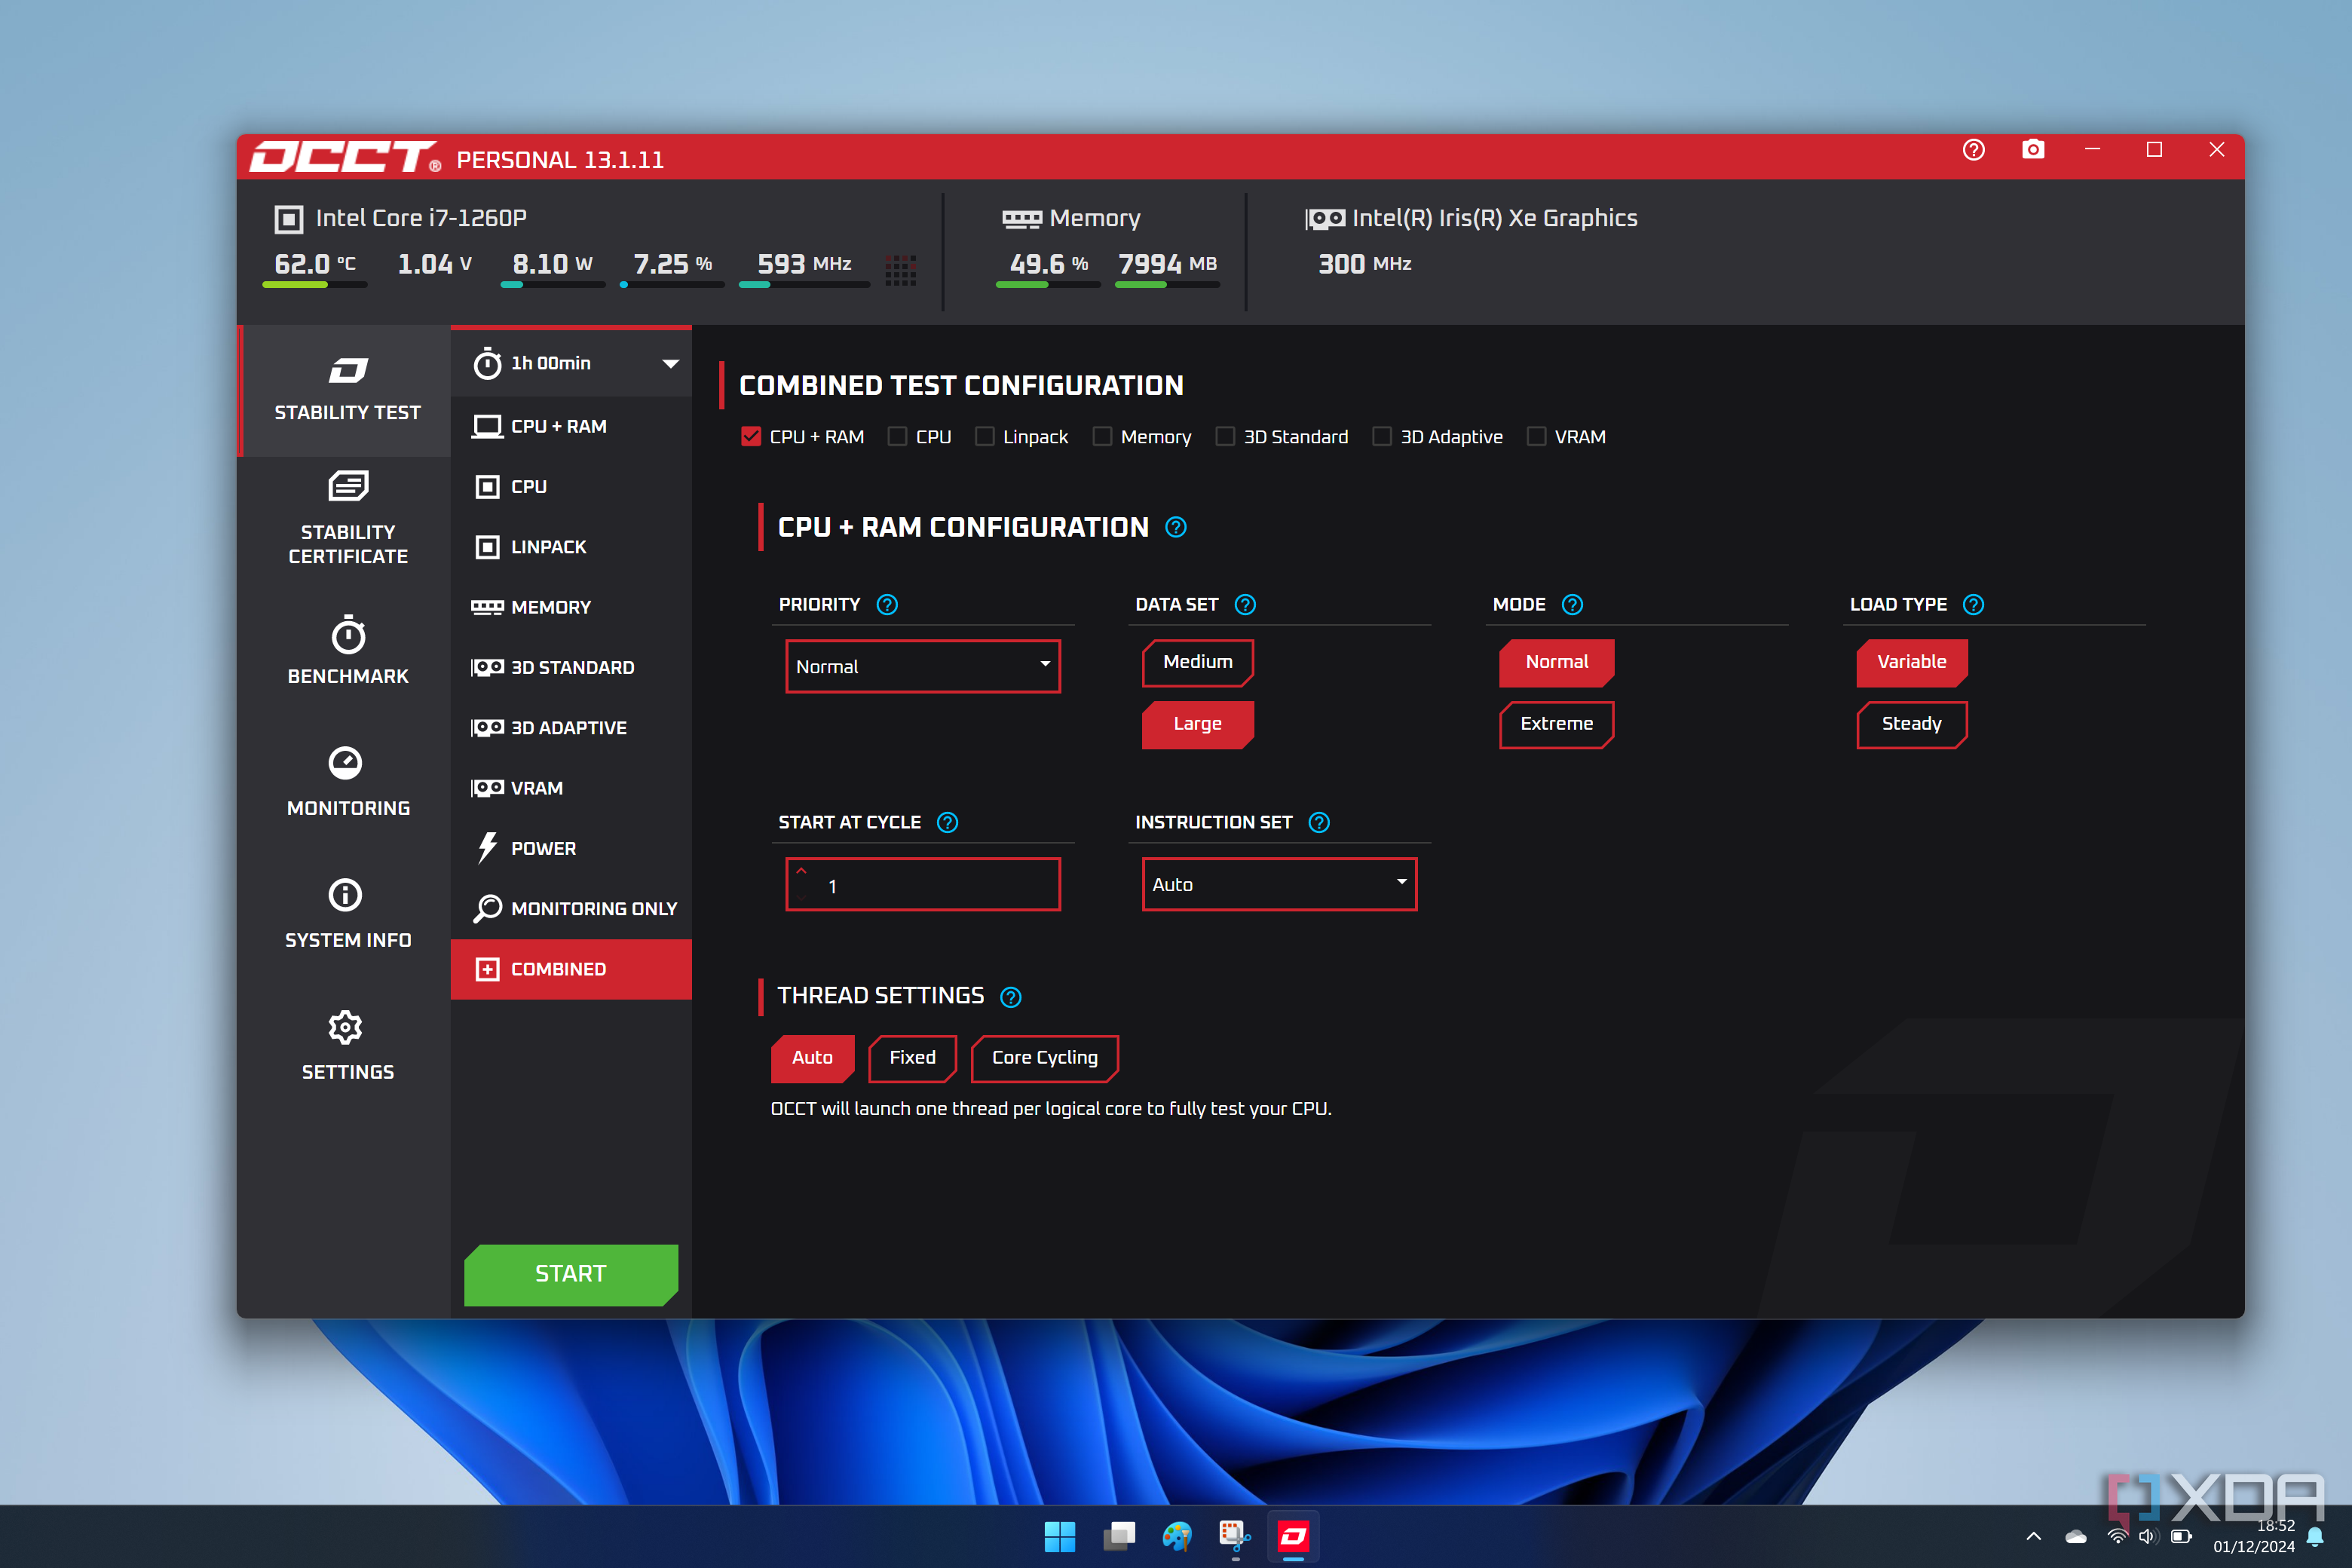Open the Benchmark section in sidebar
Image resolution: width=2352 pixels, height=1568 pixels.
point(347,651)
